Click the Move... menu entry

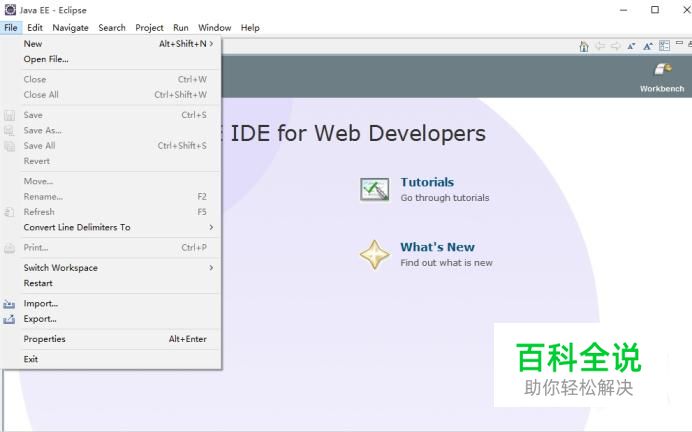[x=110, y=181]
